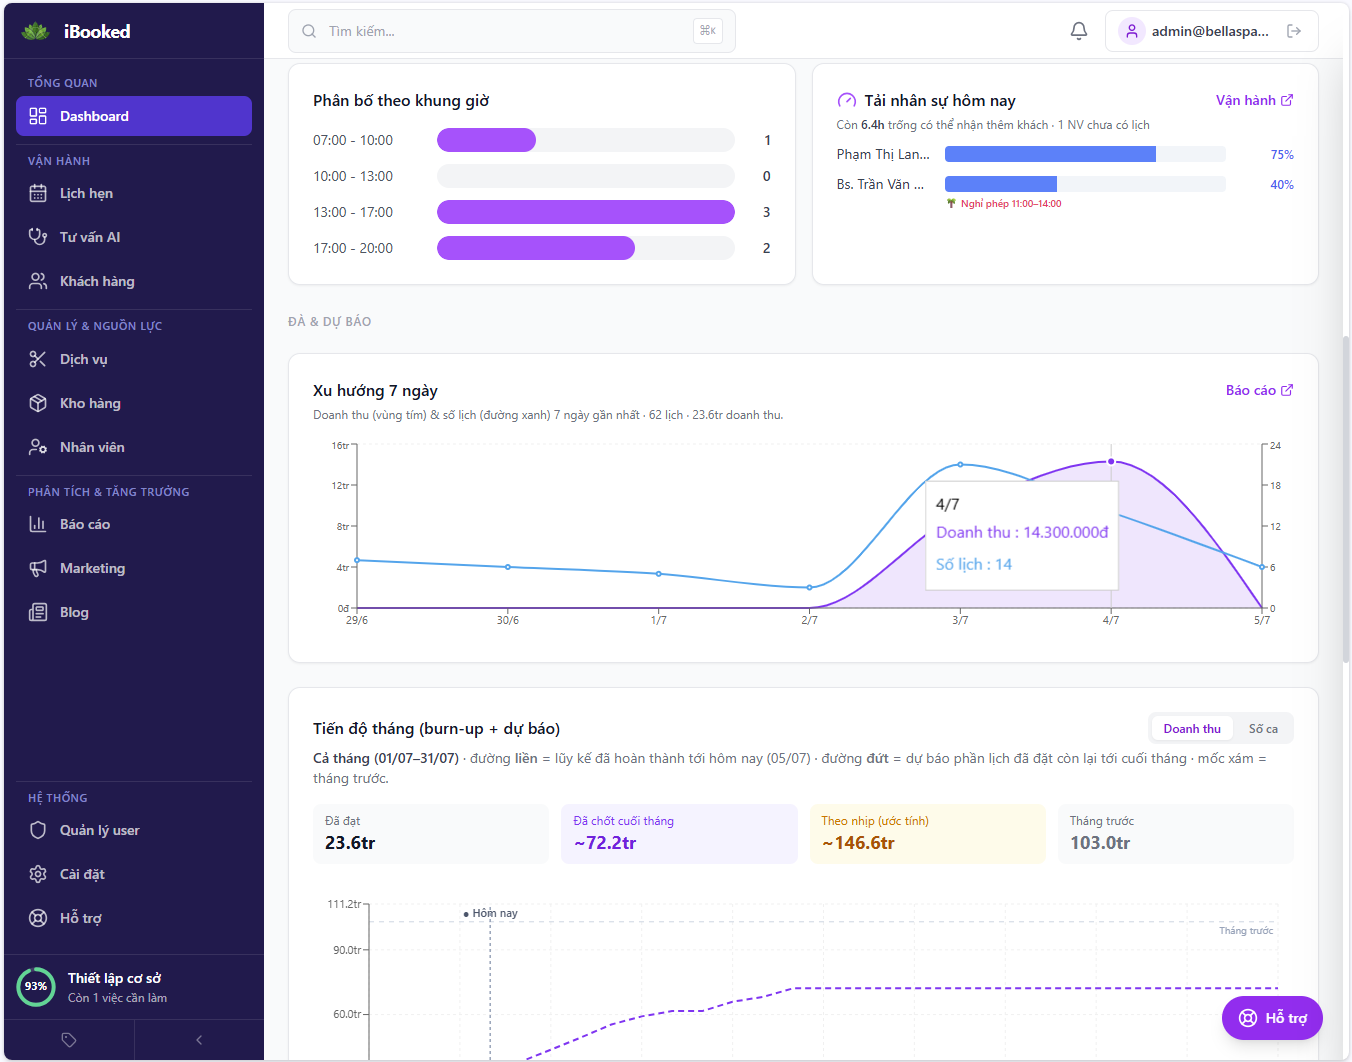Viewport: 1352px width, 1062px height.
Task: Click the admin user avatar icon
Action: coord(1131,31)
